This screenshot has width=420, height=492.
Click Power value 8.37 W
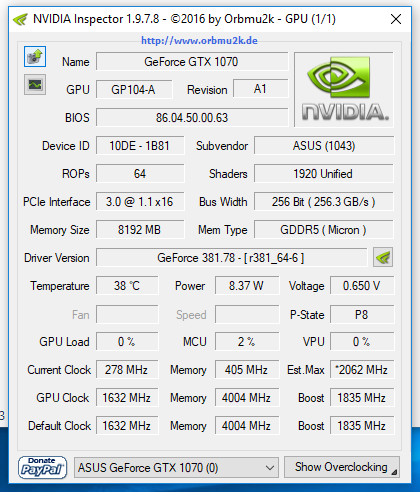247,286
